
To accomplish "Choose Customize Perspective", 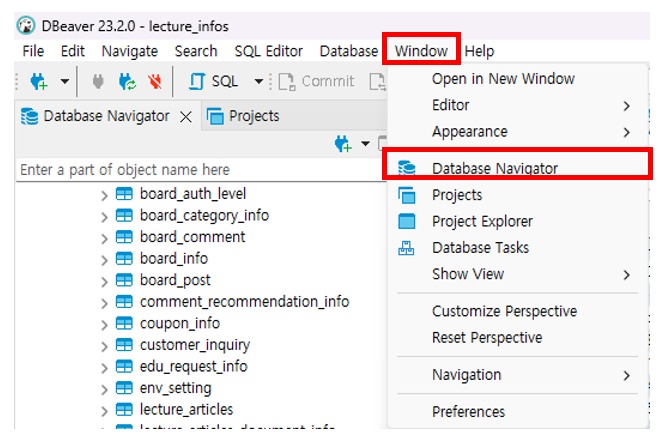I will tap(505, 312).
